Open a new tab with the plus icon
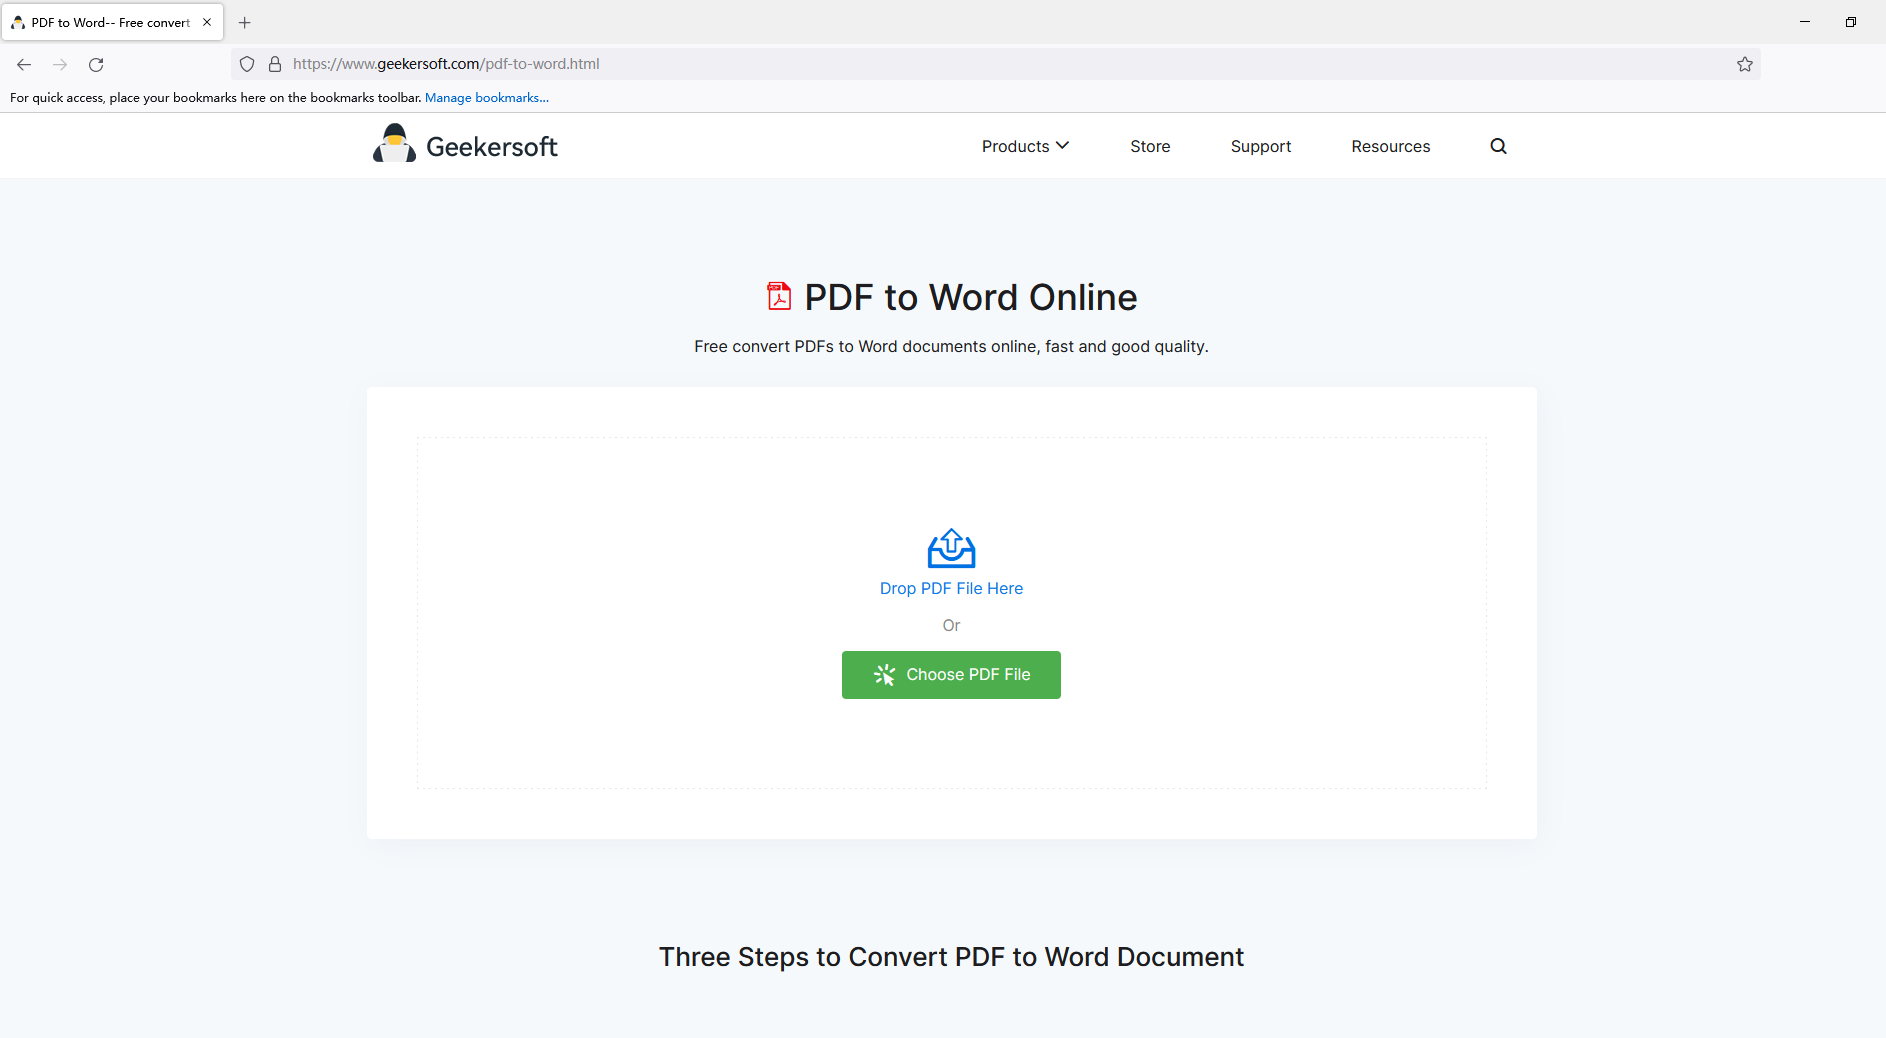Image resolution: width=1886 pixels, height=1038 pixels. click(x=245, y=22)
